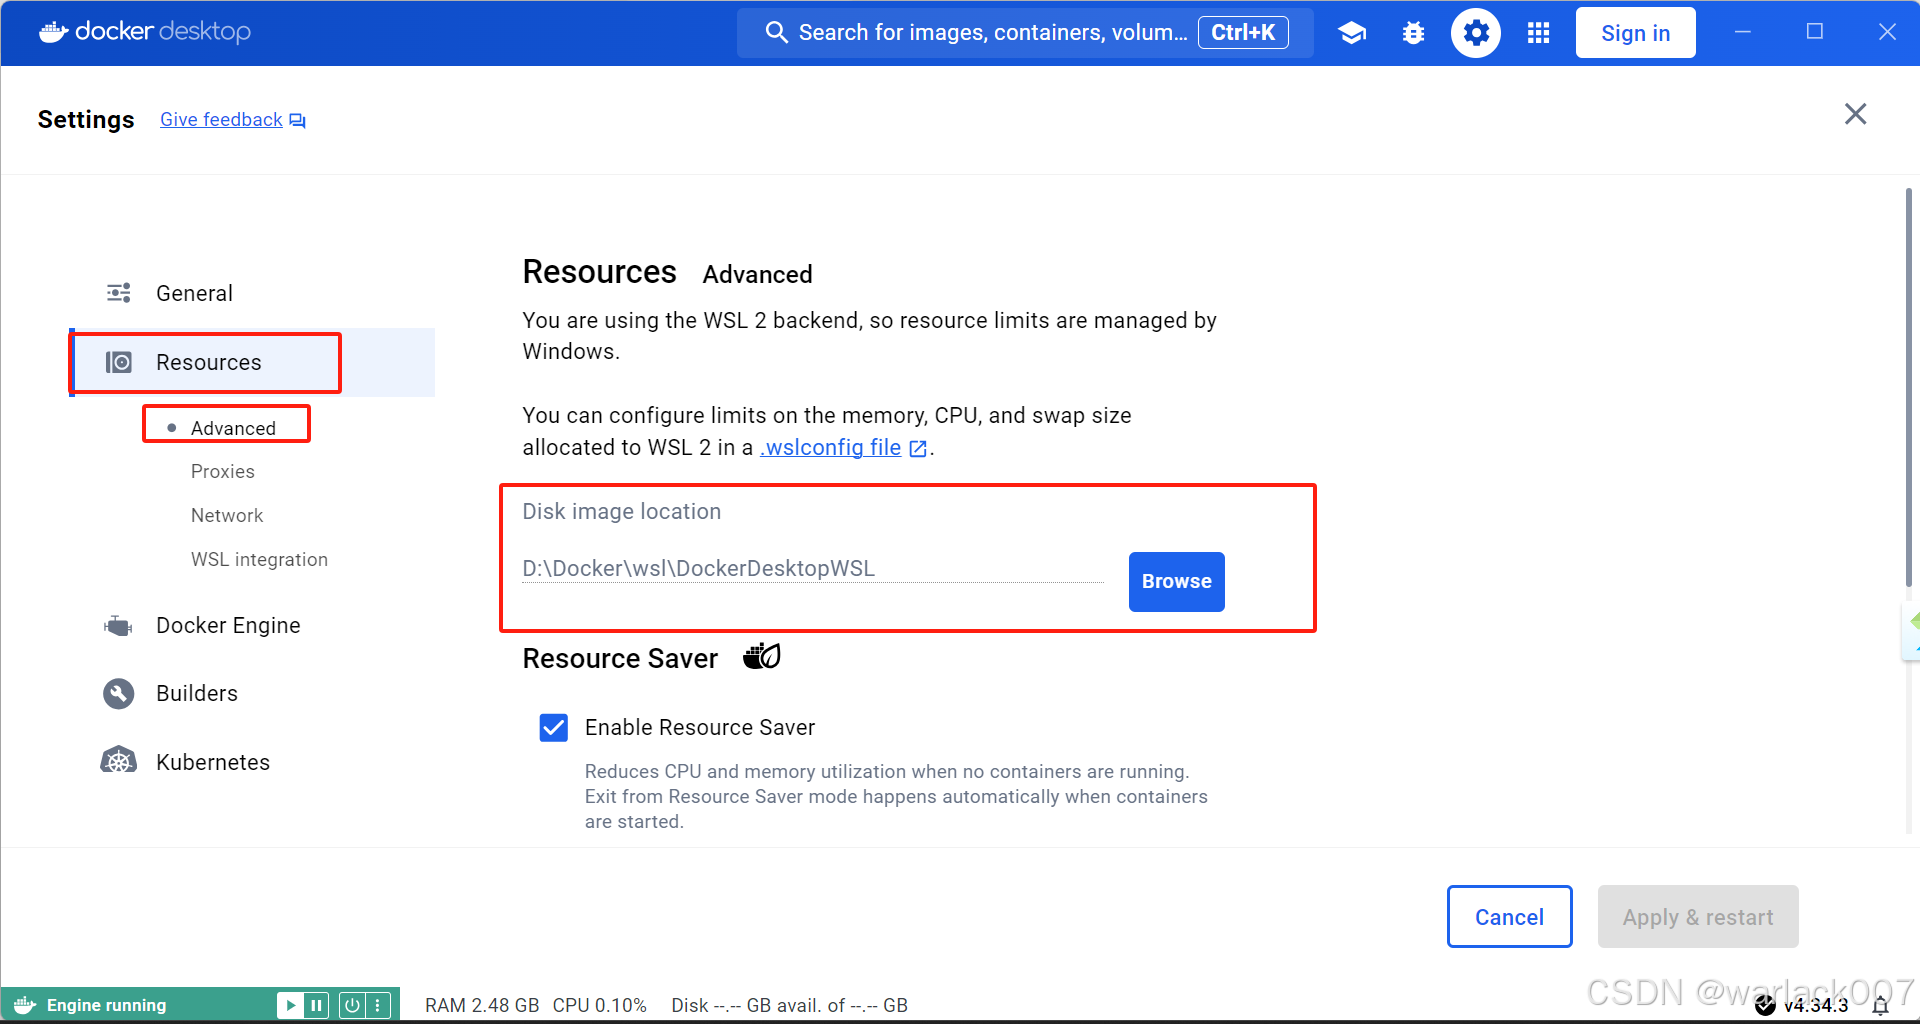
Task: Click the Enable Resource Saver label text
Action: pos(700,727)
